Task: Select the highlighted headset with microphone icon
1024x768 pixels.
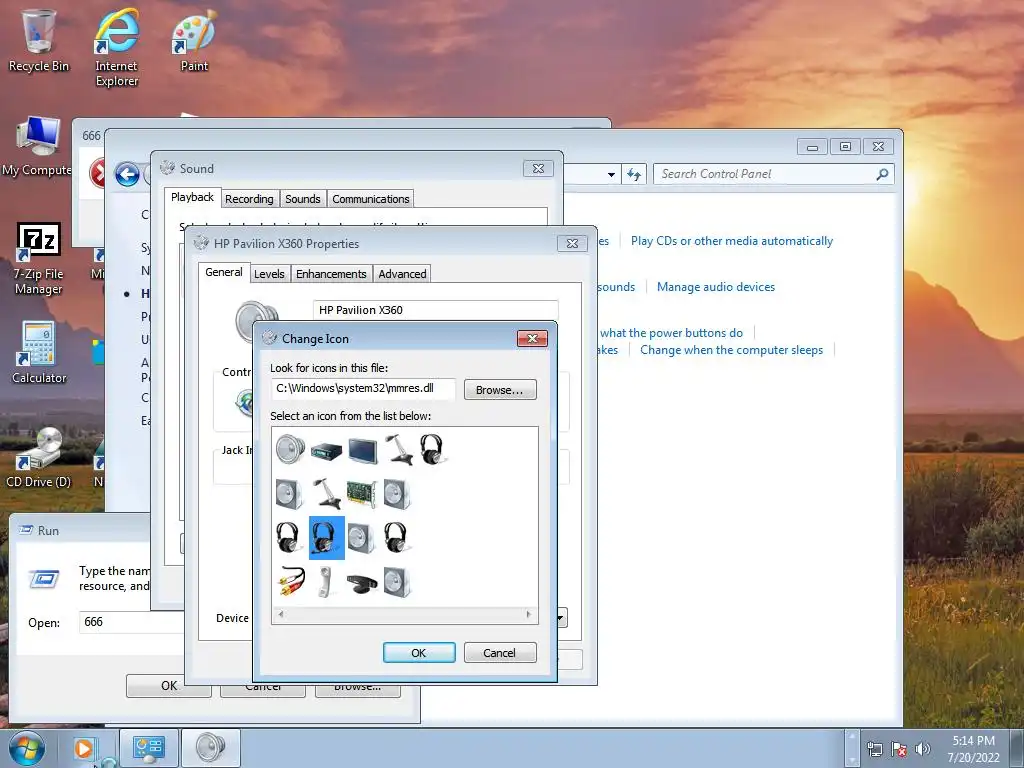Action: coord(327,538)
